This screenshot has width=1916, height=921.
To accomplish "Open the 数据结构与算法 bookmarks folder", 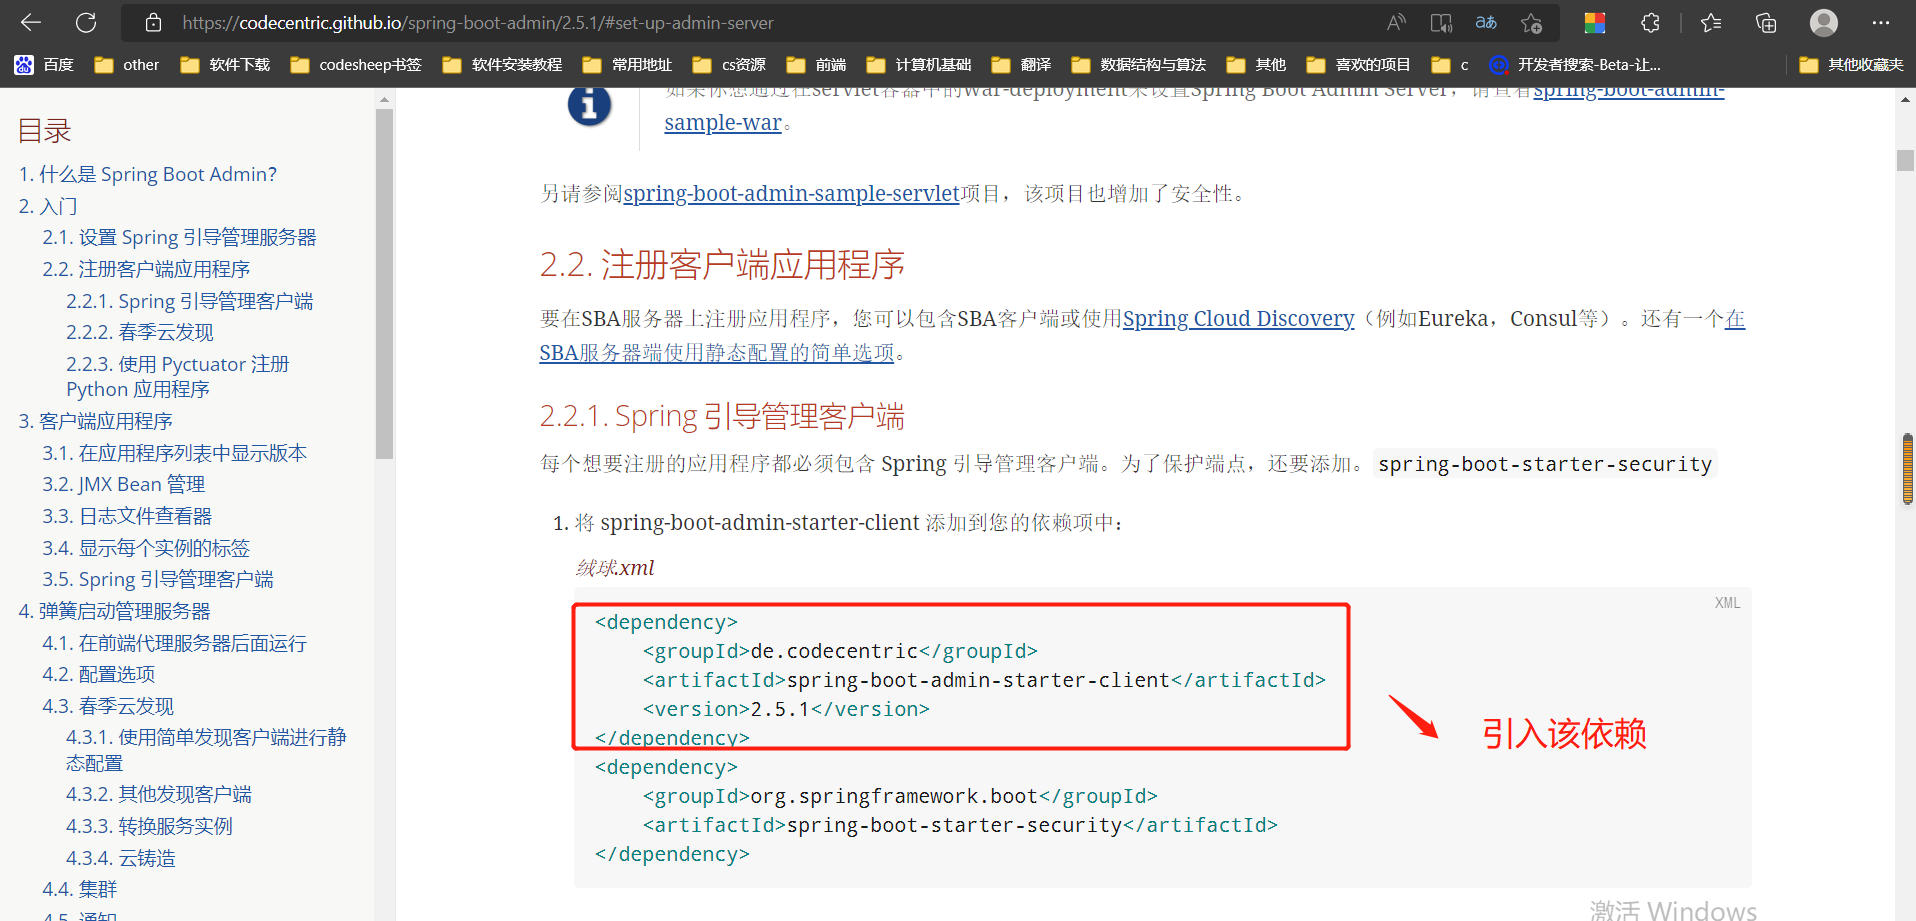I will [1139, 65].
